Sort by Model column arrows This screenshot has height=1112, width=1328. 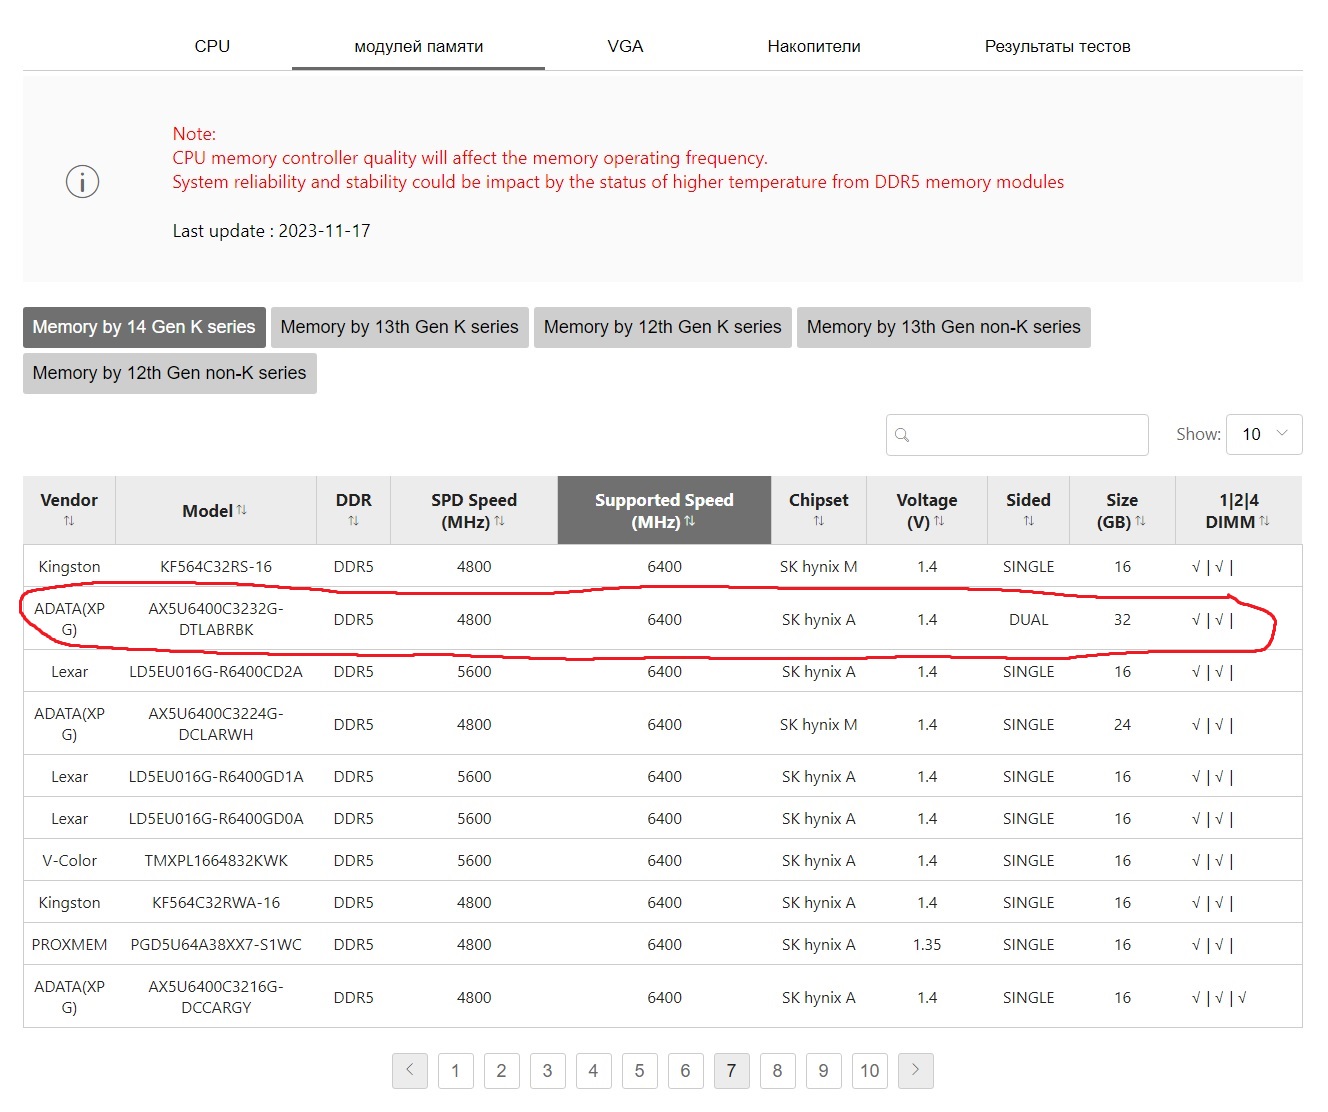[x=242, y=510]
